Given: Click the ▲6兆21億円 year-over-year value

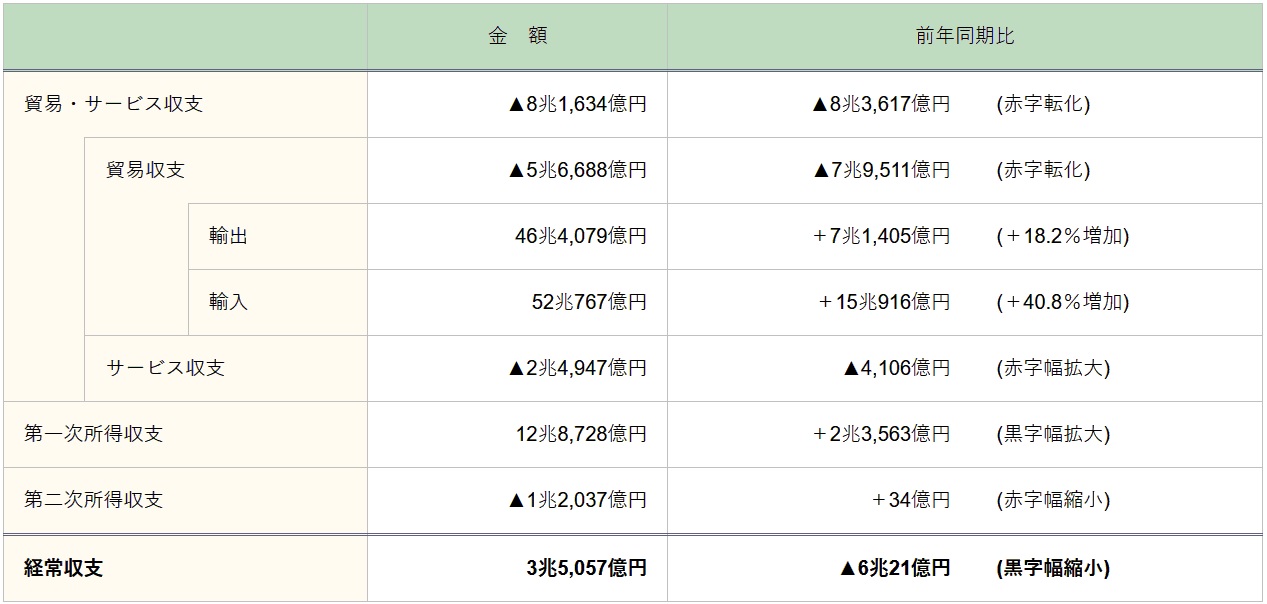Looking at the screenshot, I should (895, 568).
